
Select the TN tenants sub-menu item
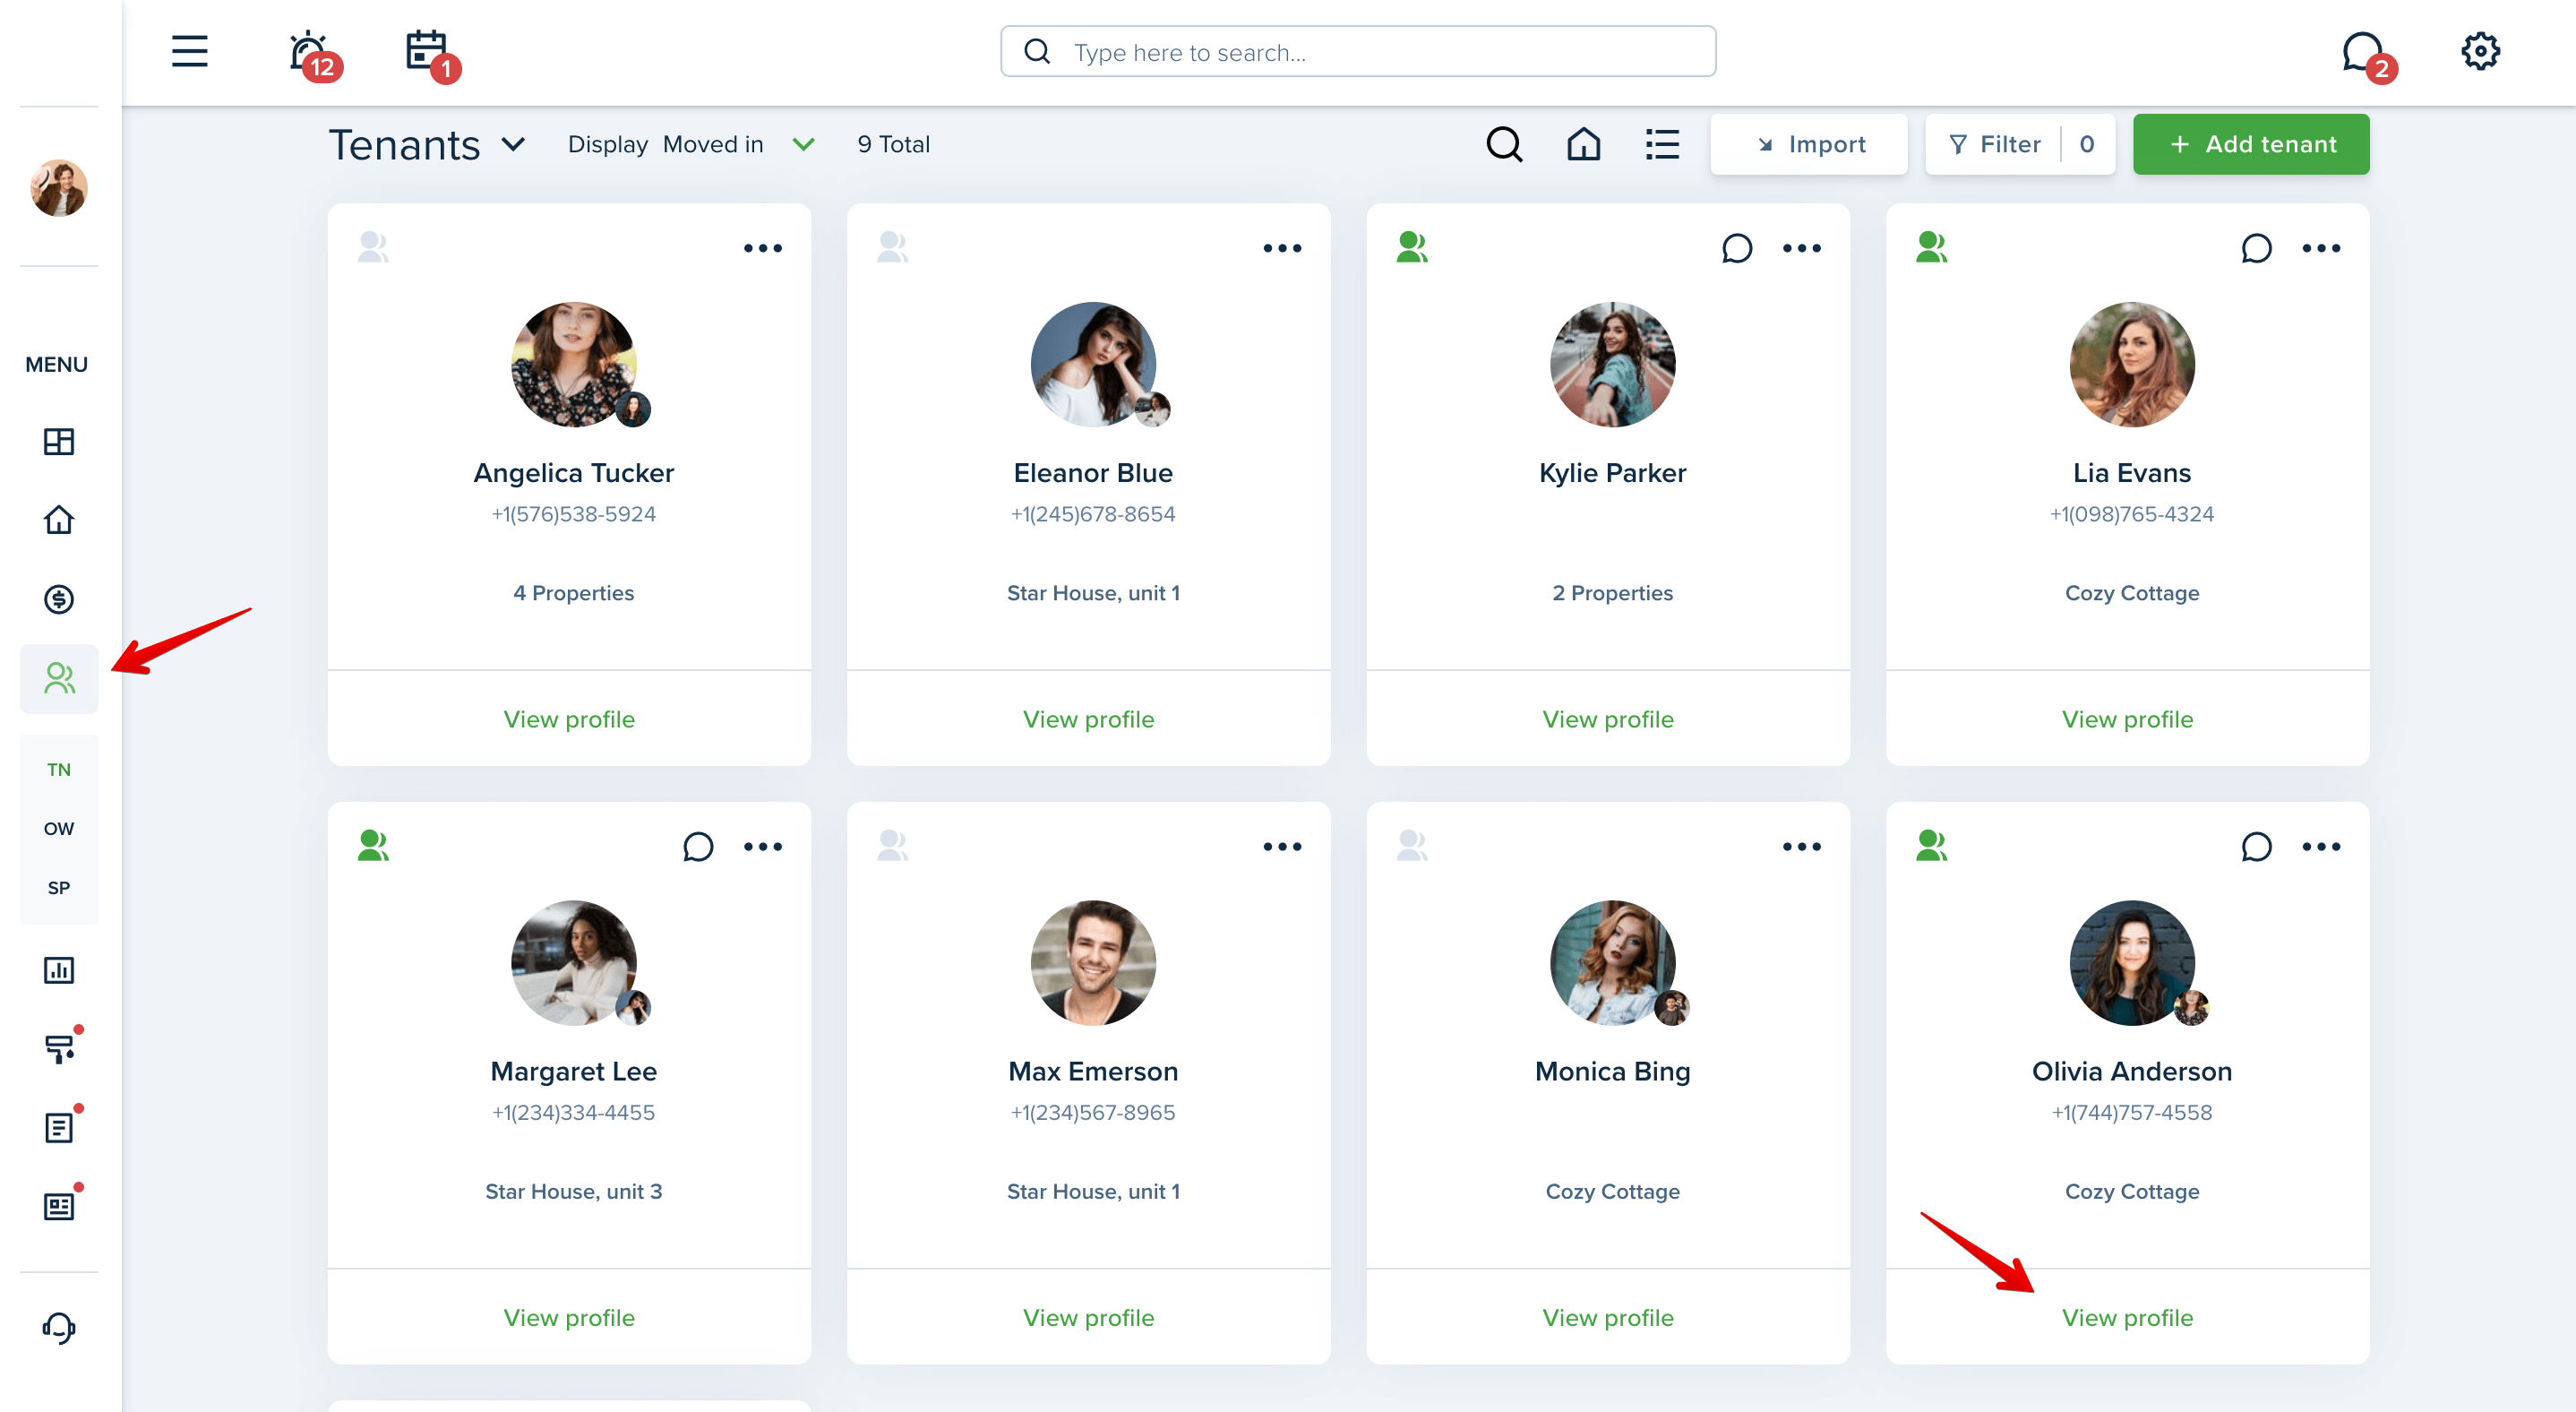pos(59,770)
